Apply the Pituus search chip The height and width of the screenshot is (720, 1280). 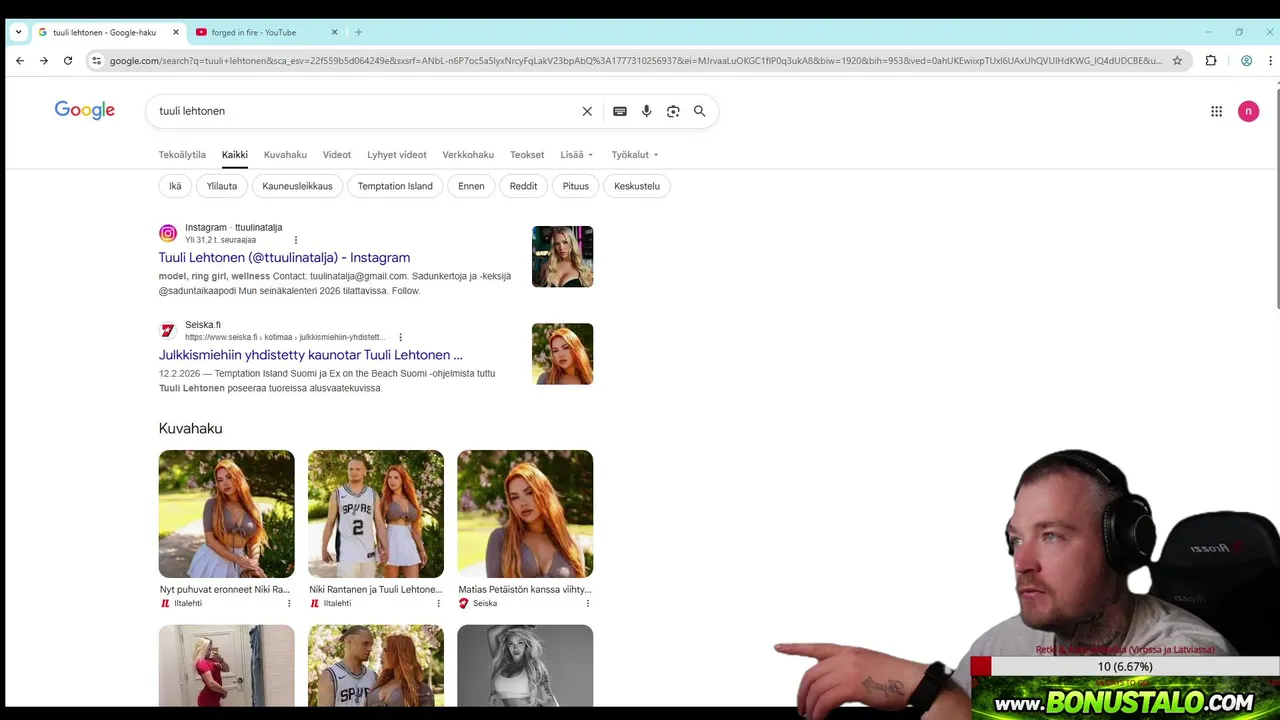(576, 186)
